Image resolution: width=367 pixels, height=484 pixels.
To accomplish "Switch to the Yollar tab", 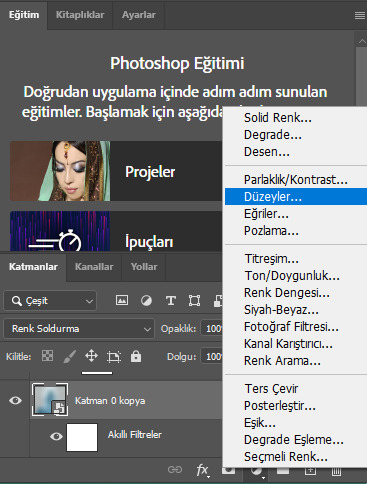I will pyautogui.click(x=144, y=267).
